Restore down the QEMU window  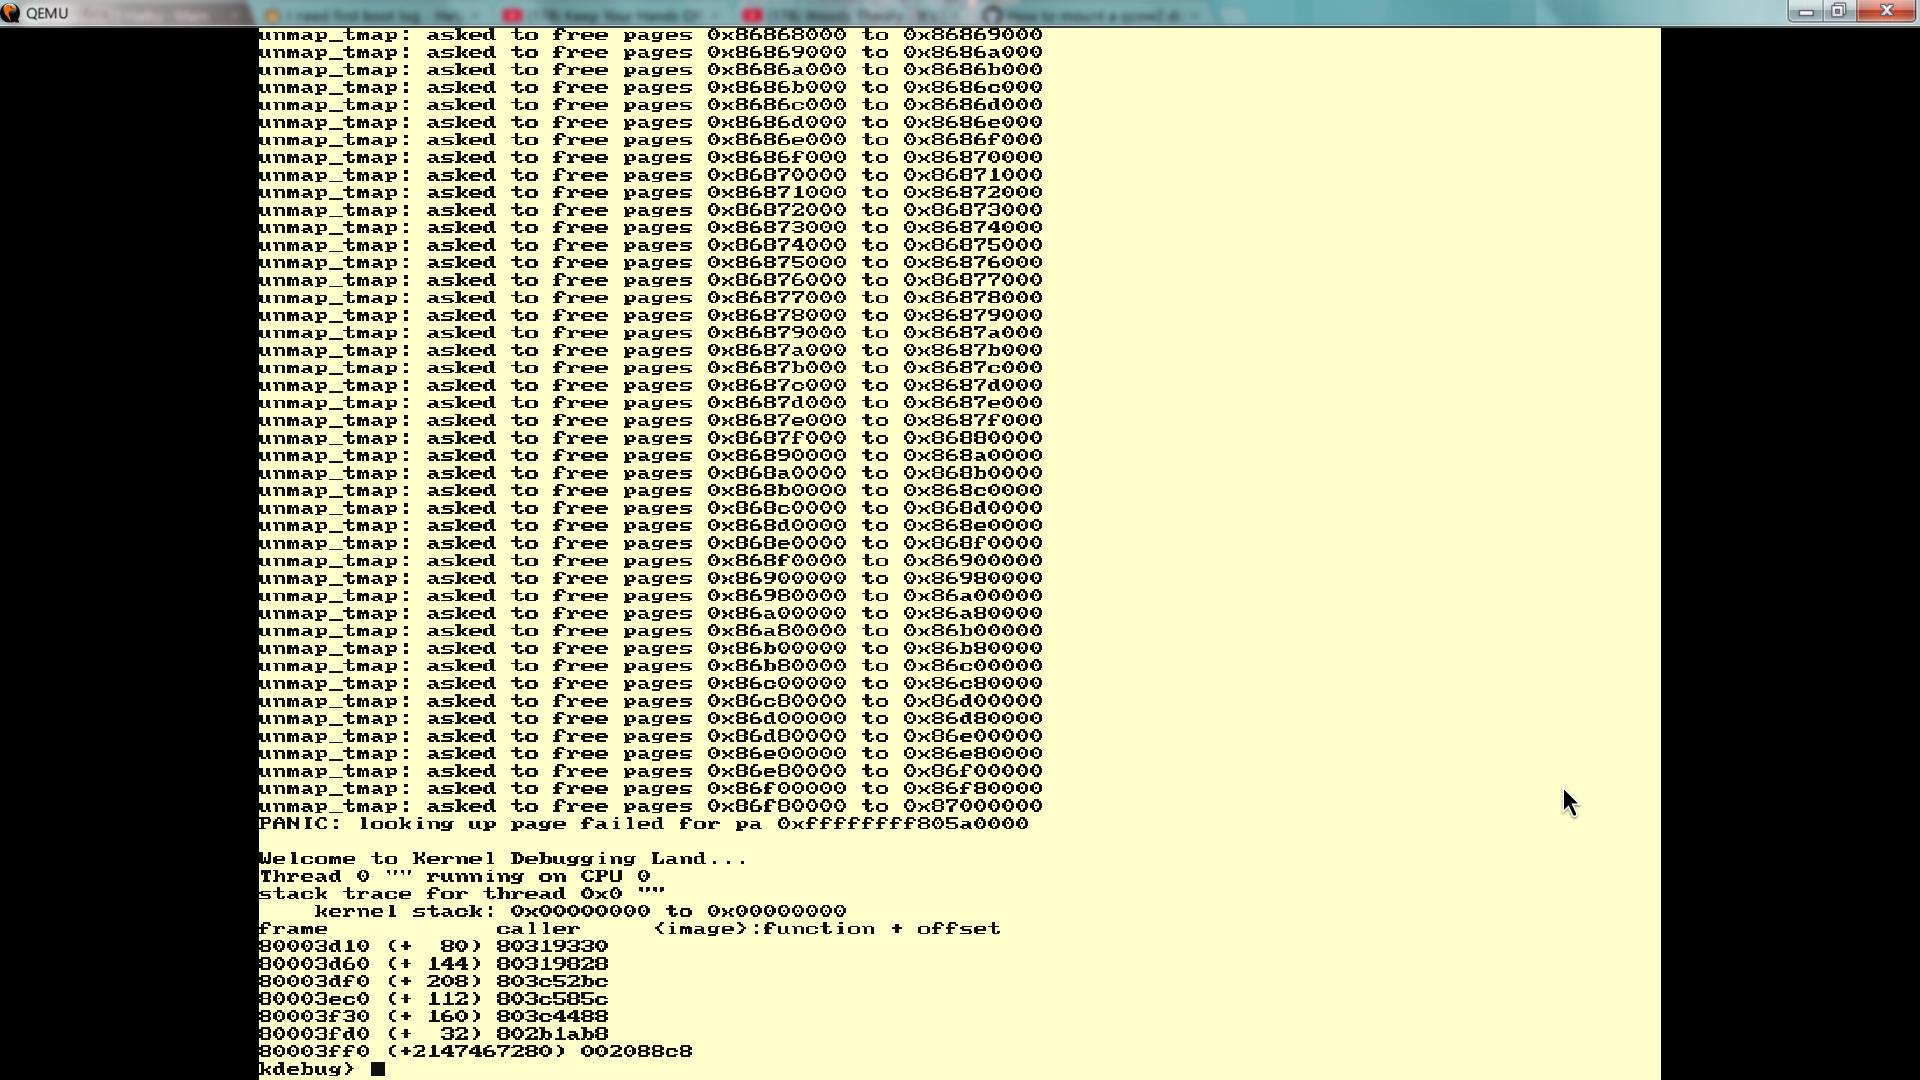[x=1838, y=11]
